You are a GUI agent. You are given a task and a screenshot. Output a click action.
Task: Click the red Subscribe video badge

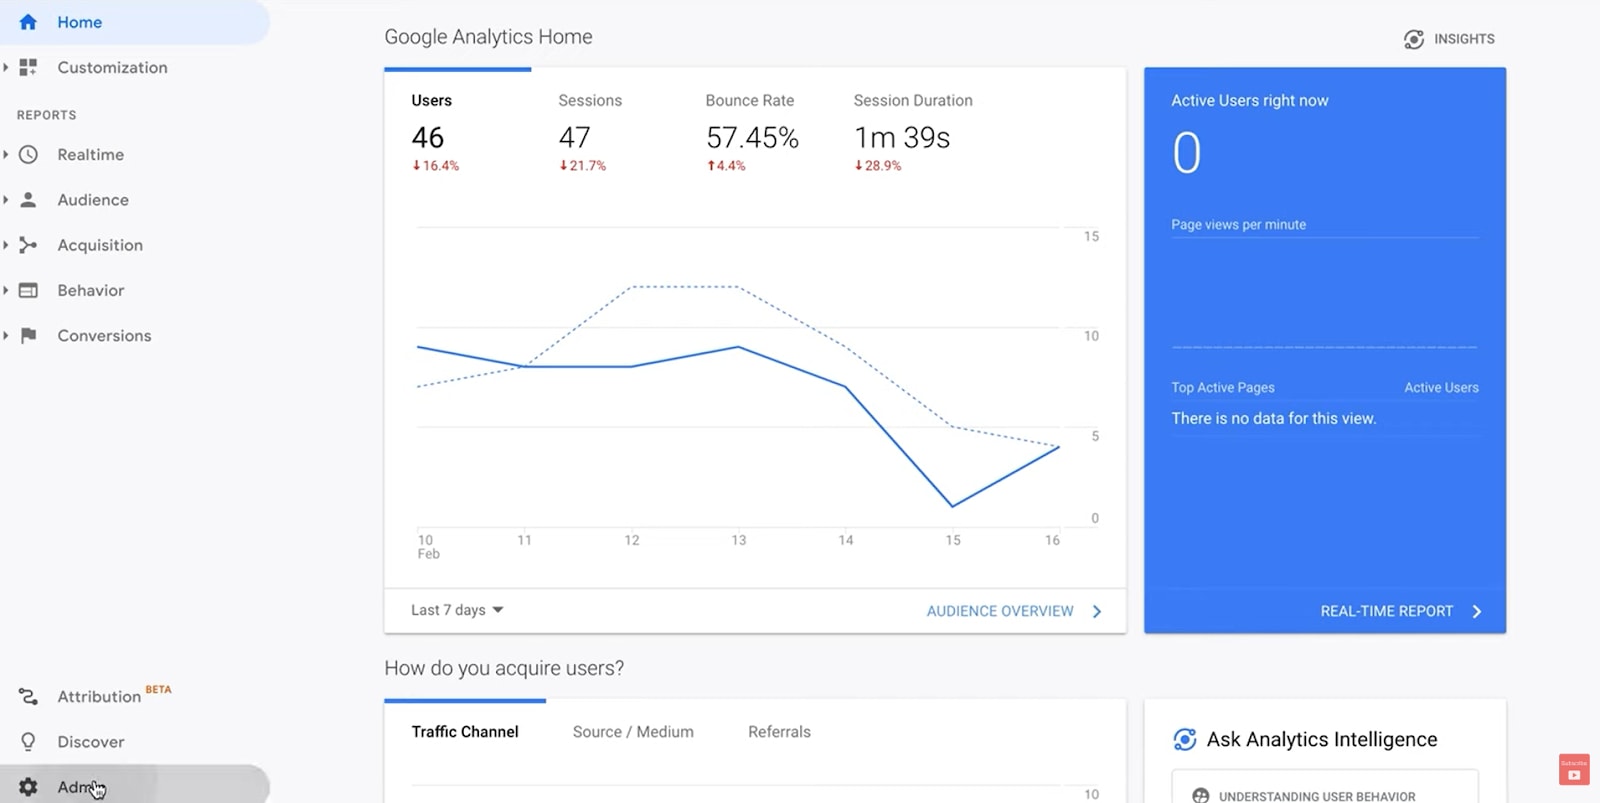1574,770
